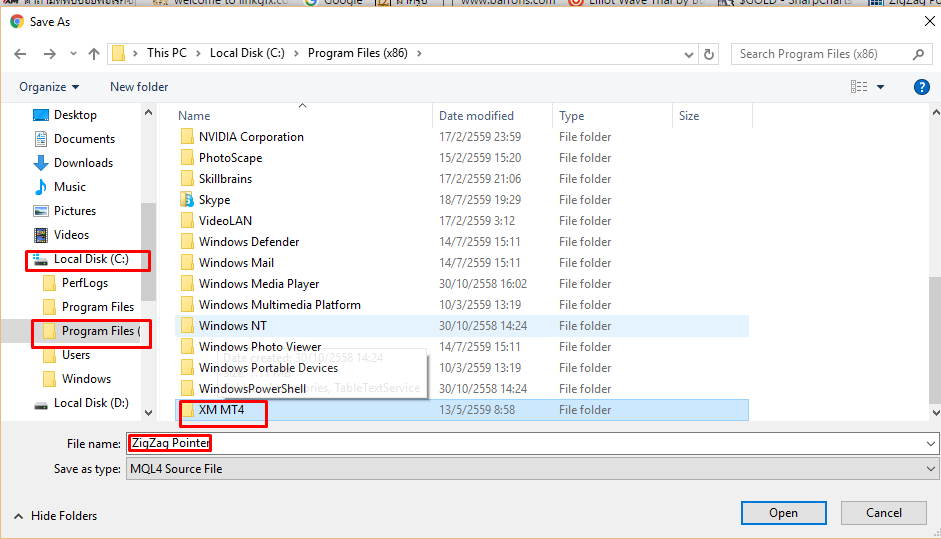Click the Open button
This screenshot has width=941, height=539.
click(x=784, y=513)
